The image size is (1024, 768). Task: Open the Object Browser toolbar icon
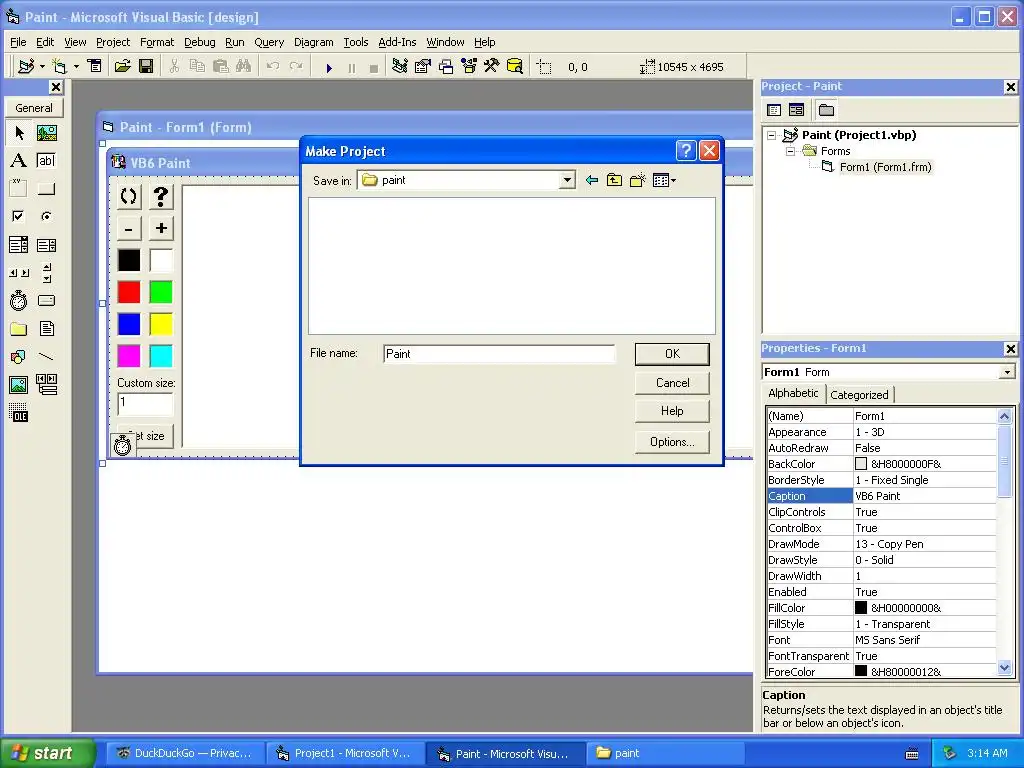469,67
